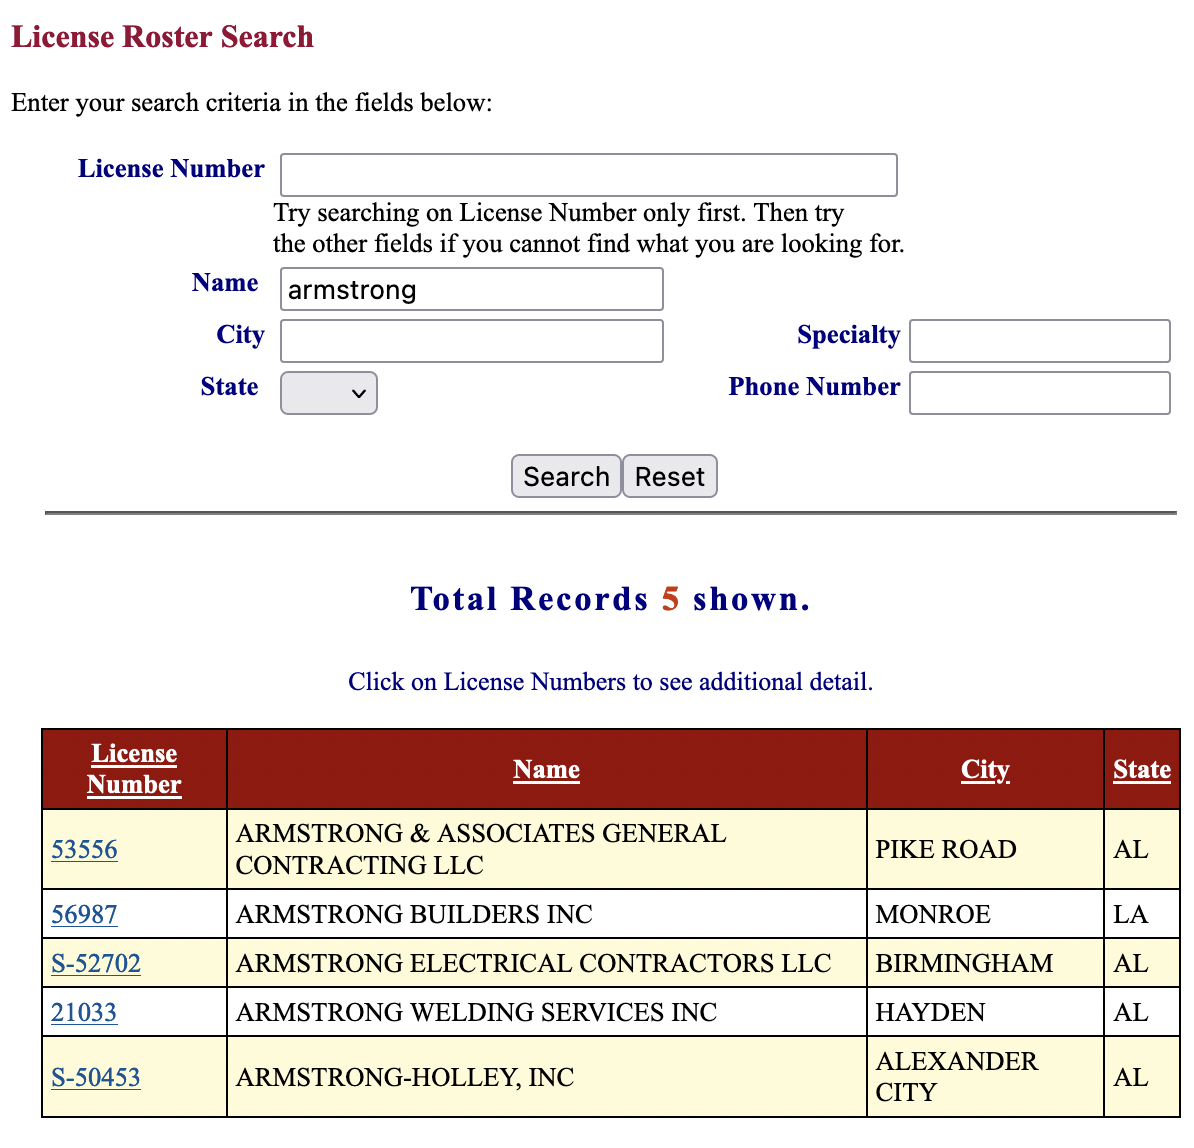Viewport: 1194px width, 1148px height.
Task: Sort by License Number column header
Action: pyautogui.click(x=134, y=769)
